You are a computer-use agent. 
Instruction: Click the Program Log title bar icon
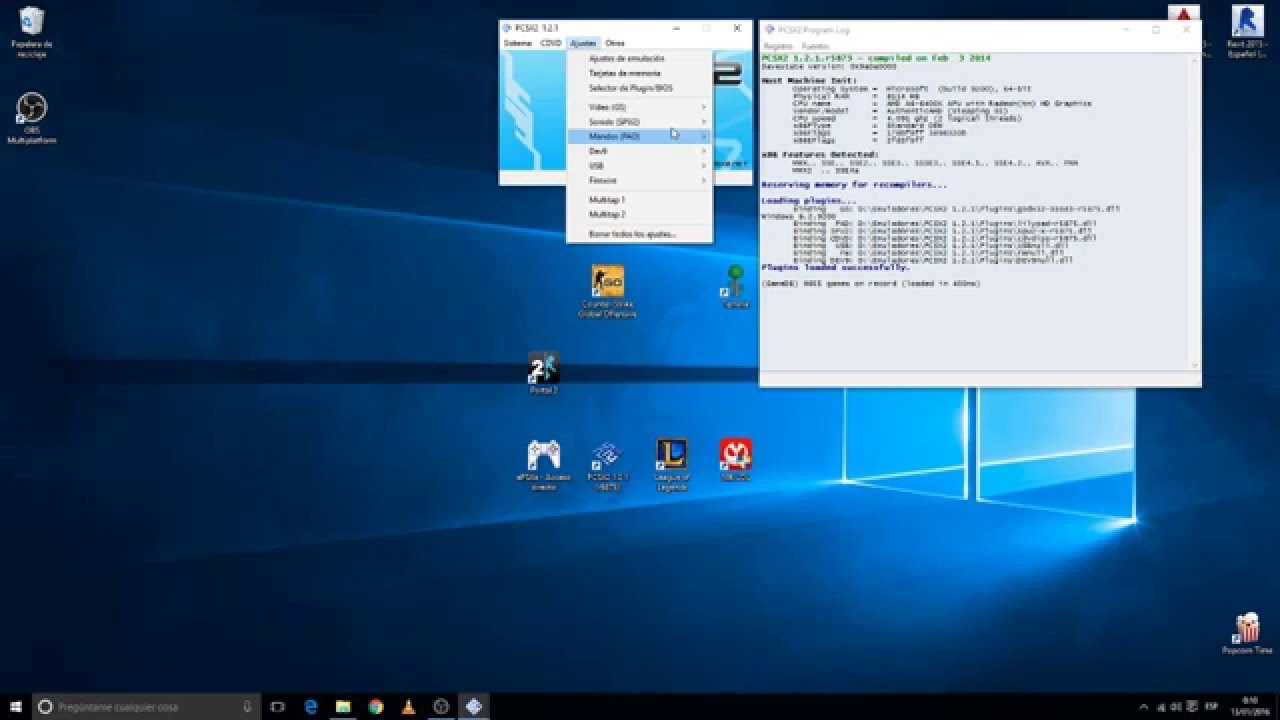click(768, 30)
